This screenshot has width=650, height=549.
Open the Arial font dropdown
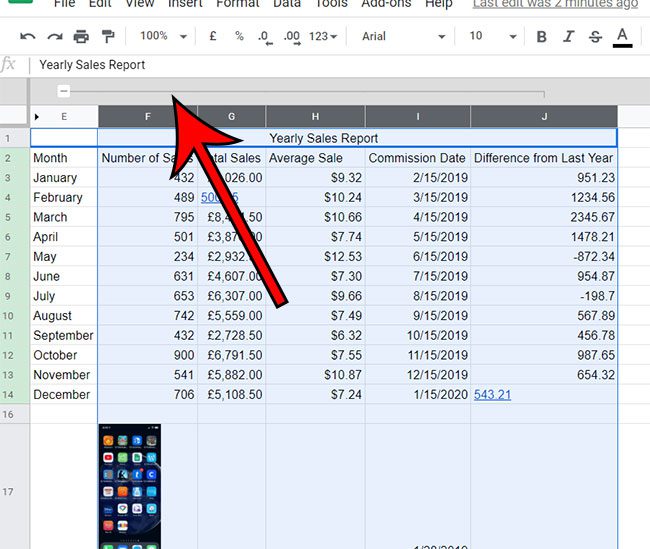(x=403, y=37)
